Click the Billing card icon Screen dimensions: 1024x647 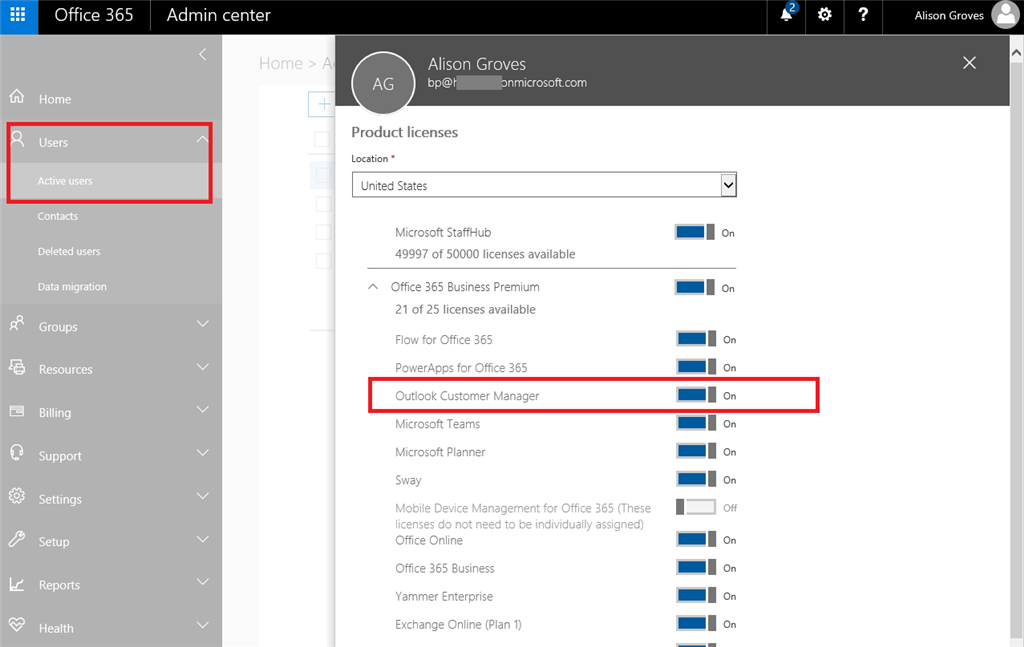(17, 411)
